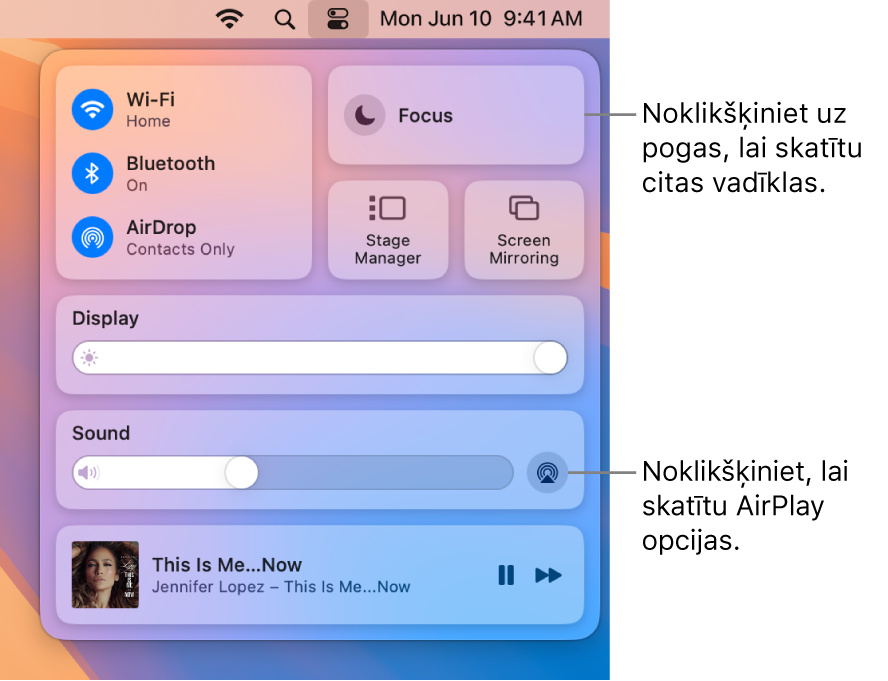Toggle Stage Manager
The height and width of the screenshot is (681, 888).
[x=388, y=230]
